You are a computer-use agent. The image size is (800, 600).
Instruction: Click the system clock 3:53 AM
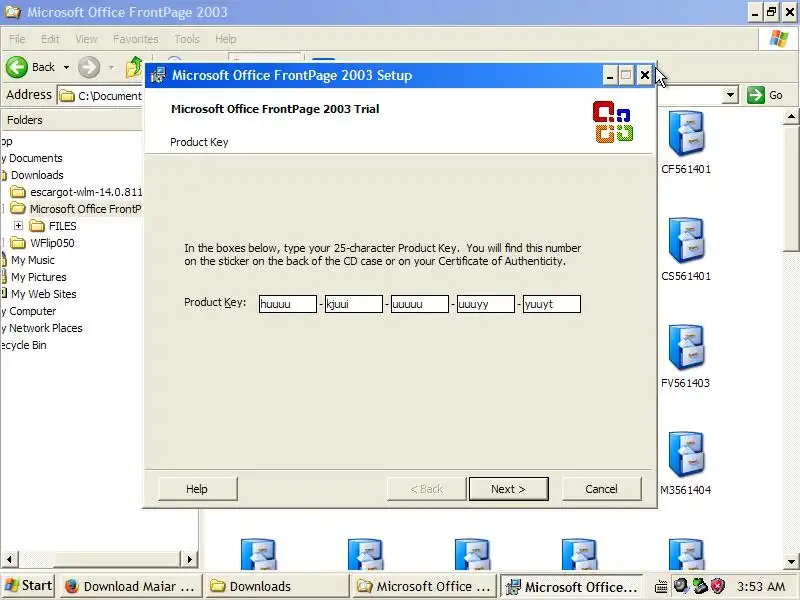click(x=761, y=586)
